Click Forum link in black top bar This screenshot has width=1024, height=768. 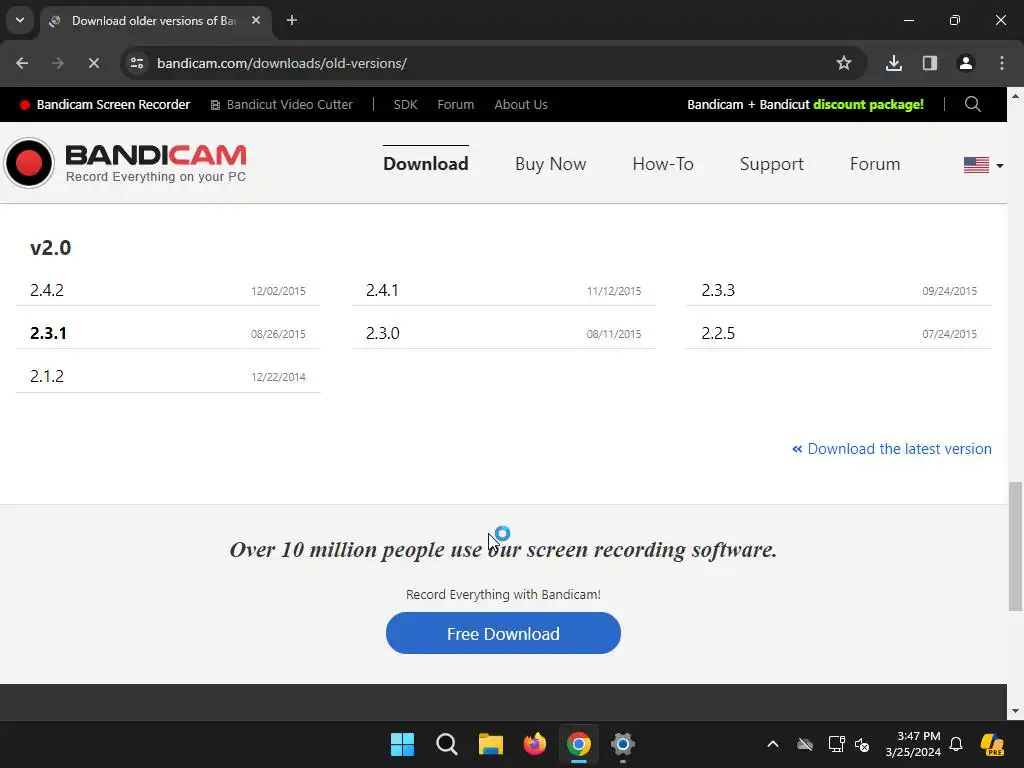point(455,104)
